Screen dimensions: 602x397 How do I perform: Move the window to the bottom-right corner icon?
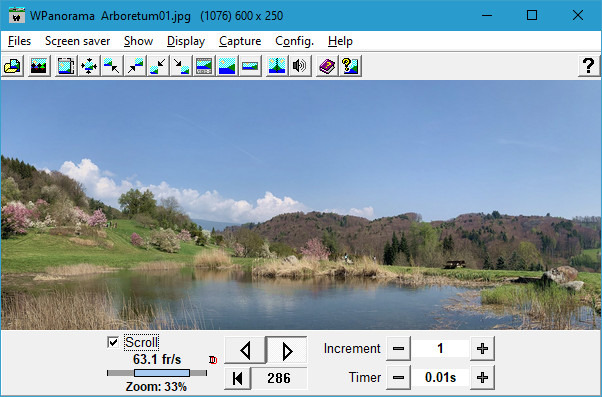tap(181, 66)
